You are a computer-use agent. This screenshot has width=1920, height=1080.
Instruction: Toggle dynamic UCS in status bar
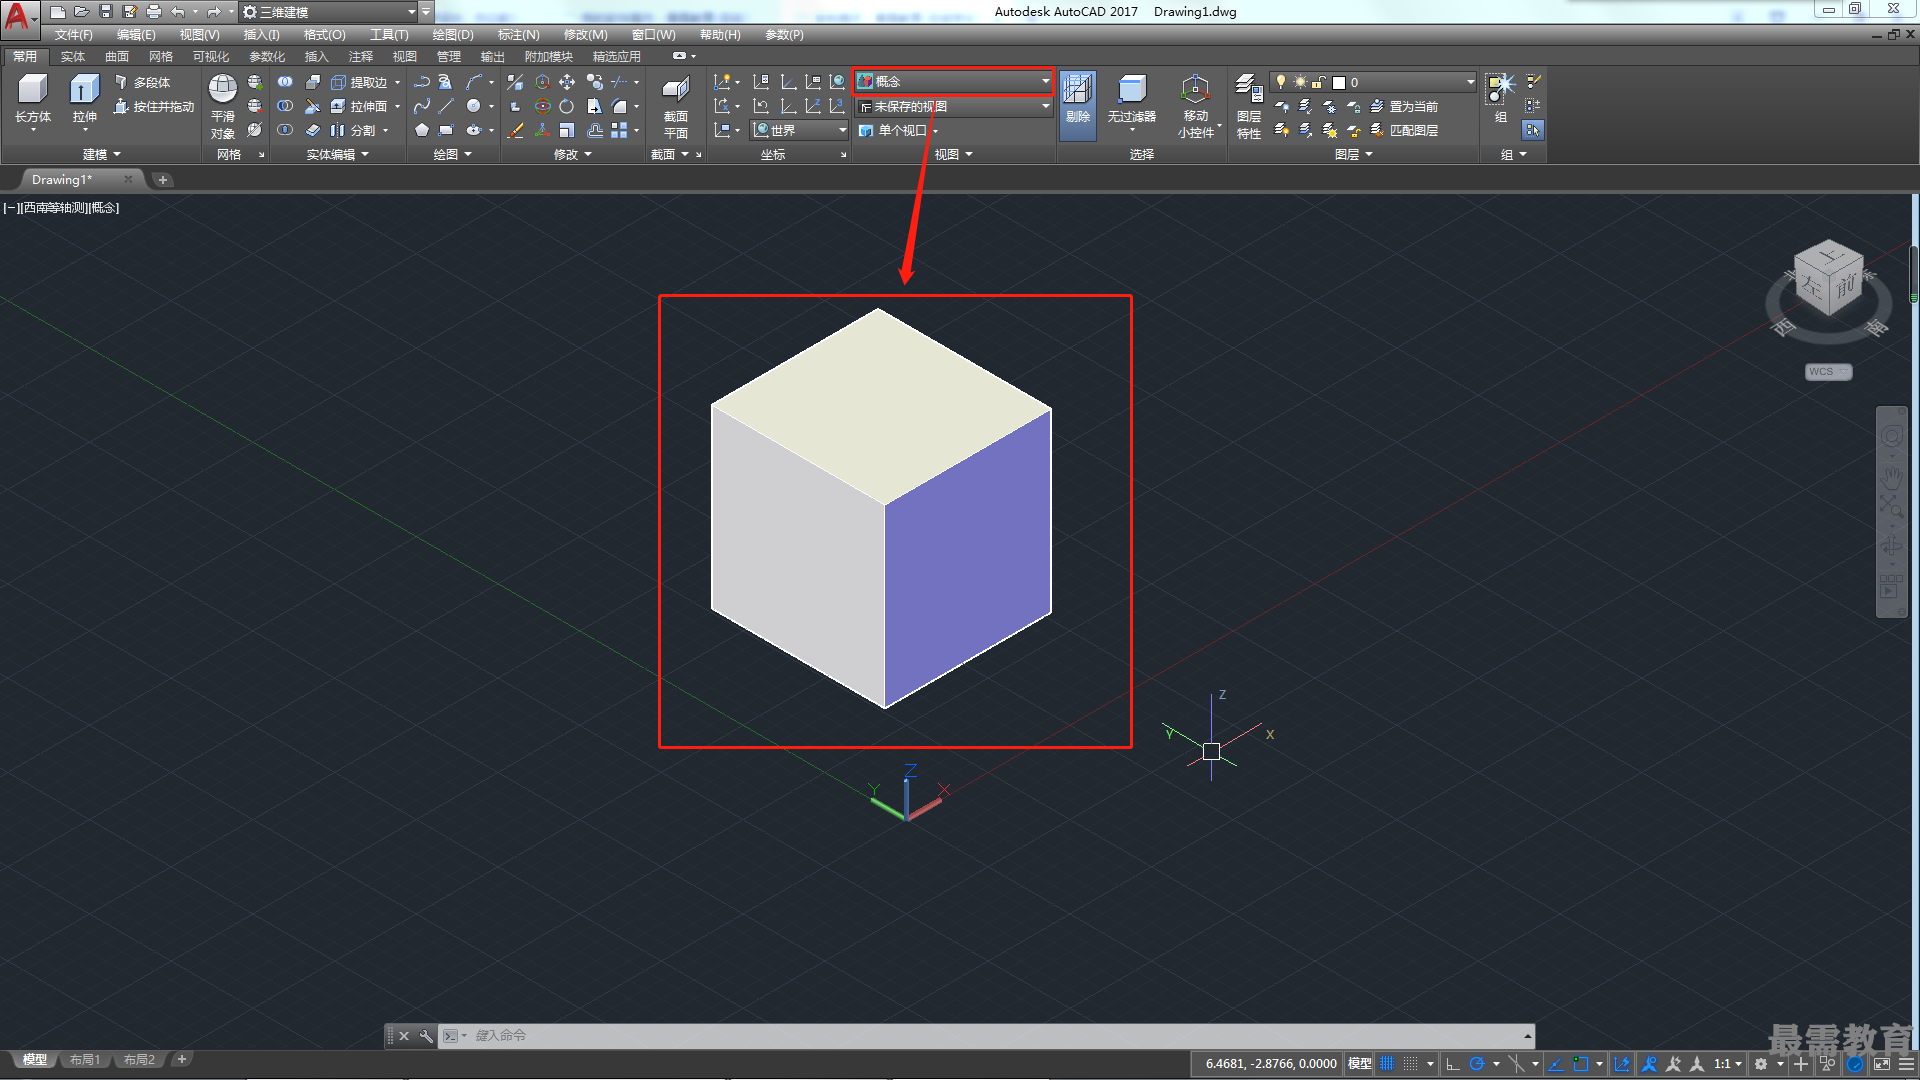click(x=1622, y=1064)
